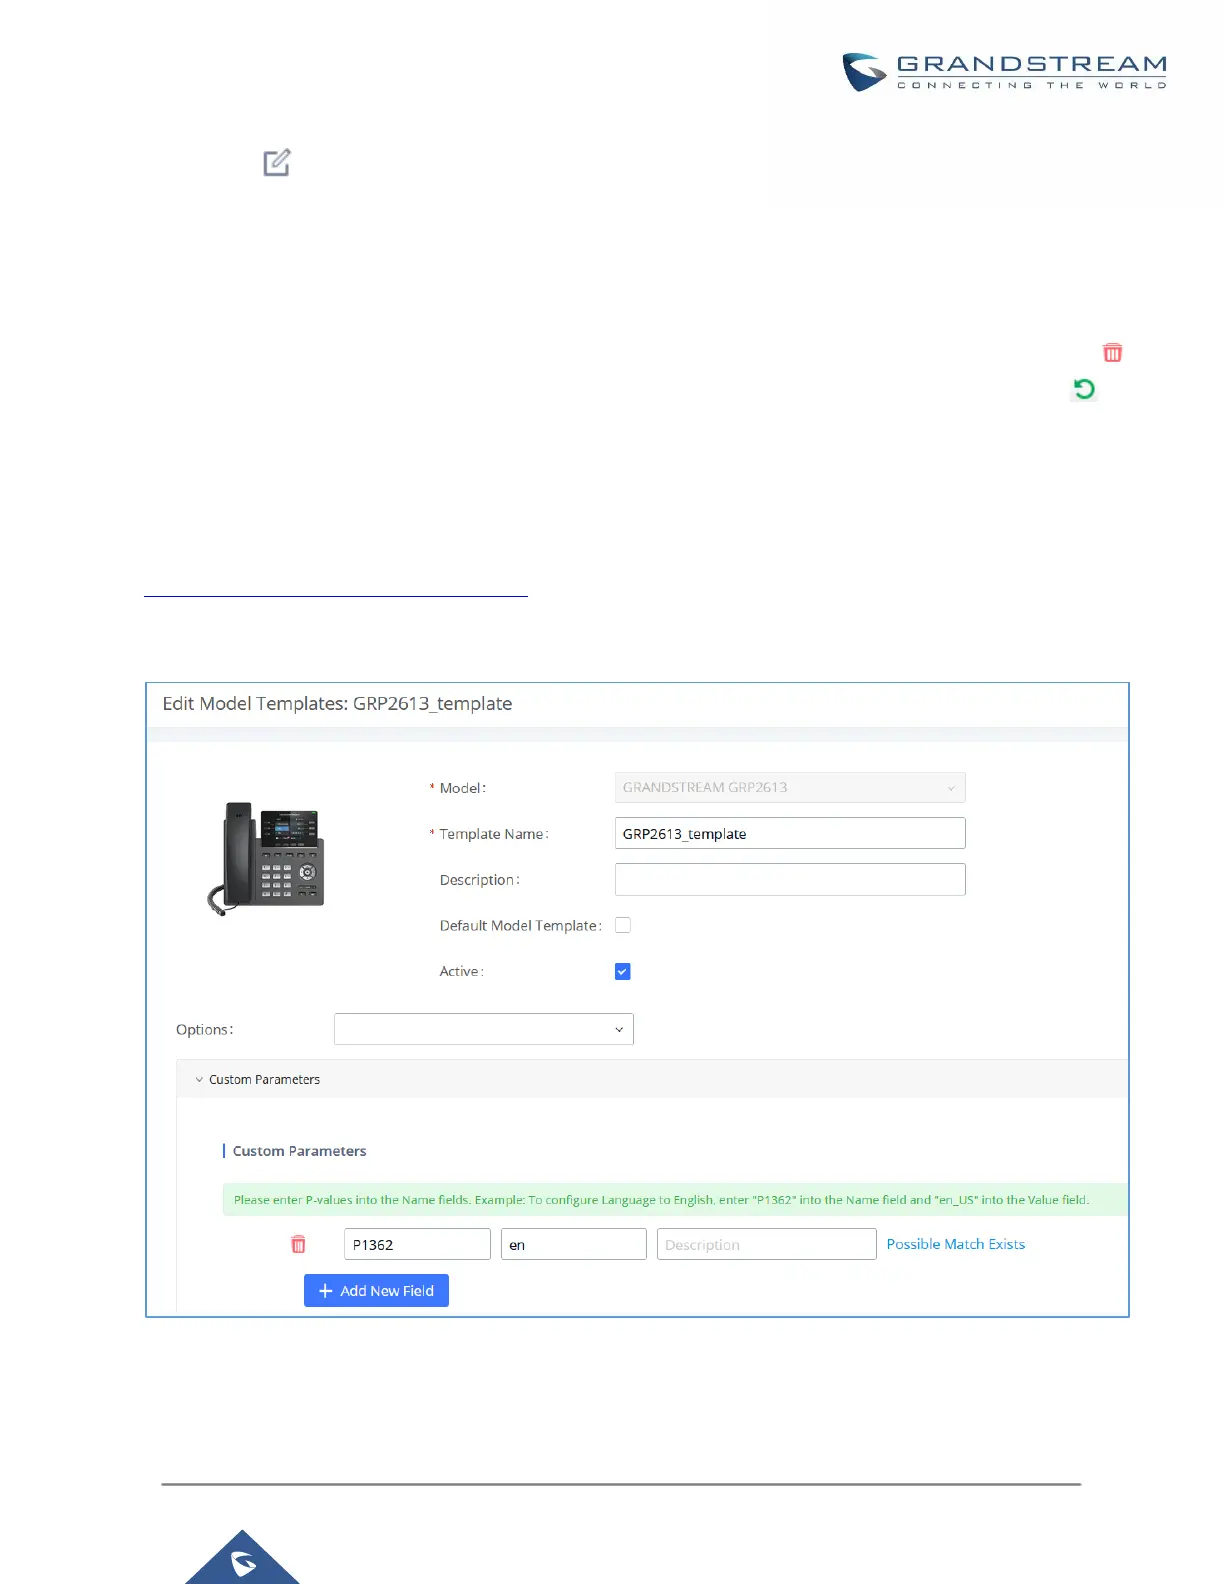Click the green restore arrow icon
This screenshot has width=1224, height=1584.
tap(1084, 389)
